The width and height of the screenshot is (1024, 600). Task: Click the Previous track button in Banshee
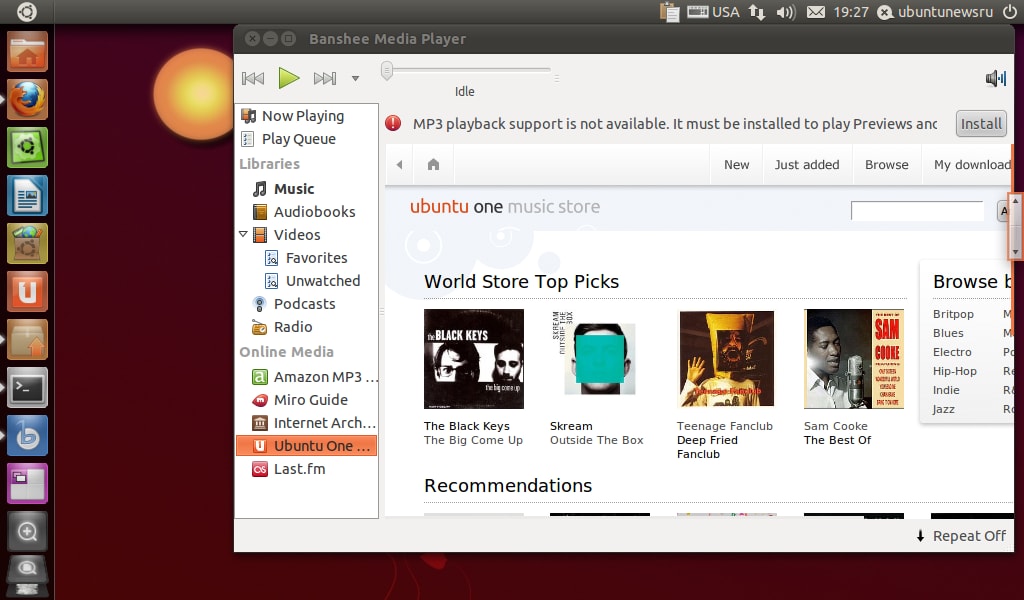[x=253, y=78]
